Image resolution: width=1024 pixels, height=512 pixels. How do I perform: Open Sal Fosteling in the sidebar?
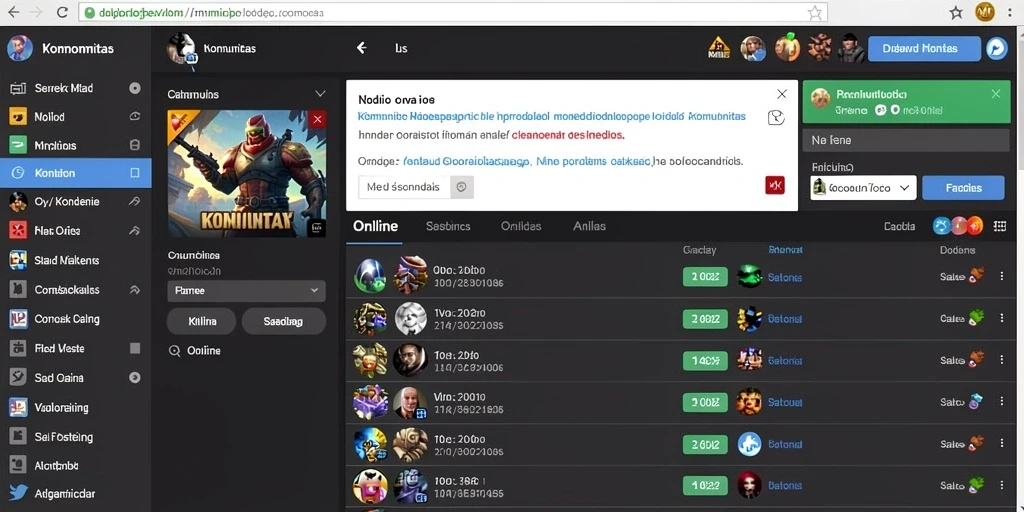[63, 437]
